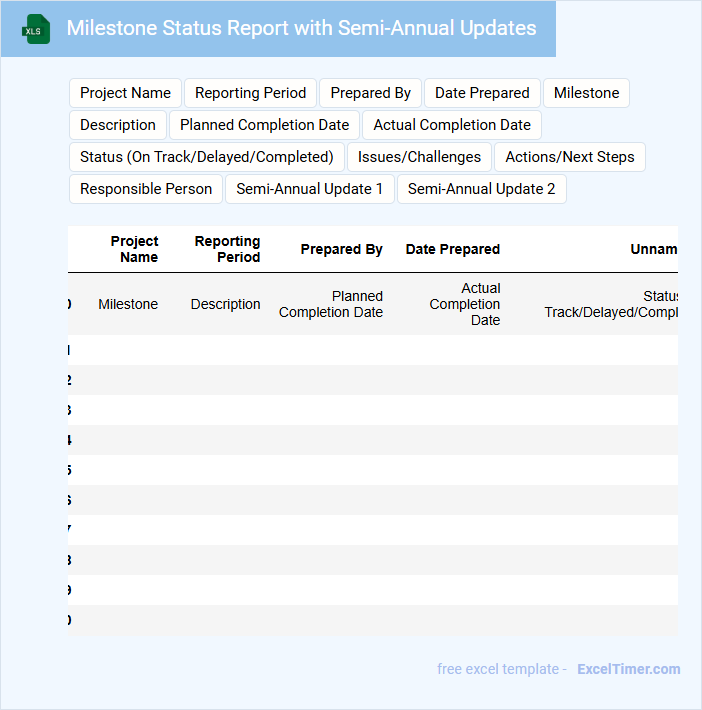702x710 pixels.
Task: Click the Planned Completion Date table cell
Action: tap(331, 304)
